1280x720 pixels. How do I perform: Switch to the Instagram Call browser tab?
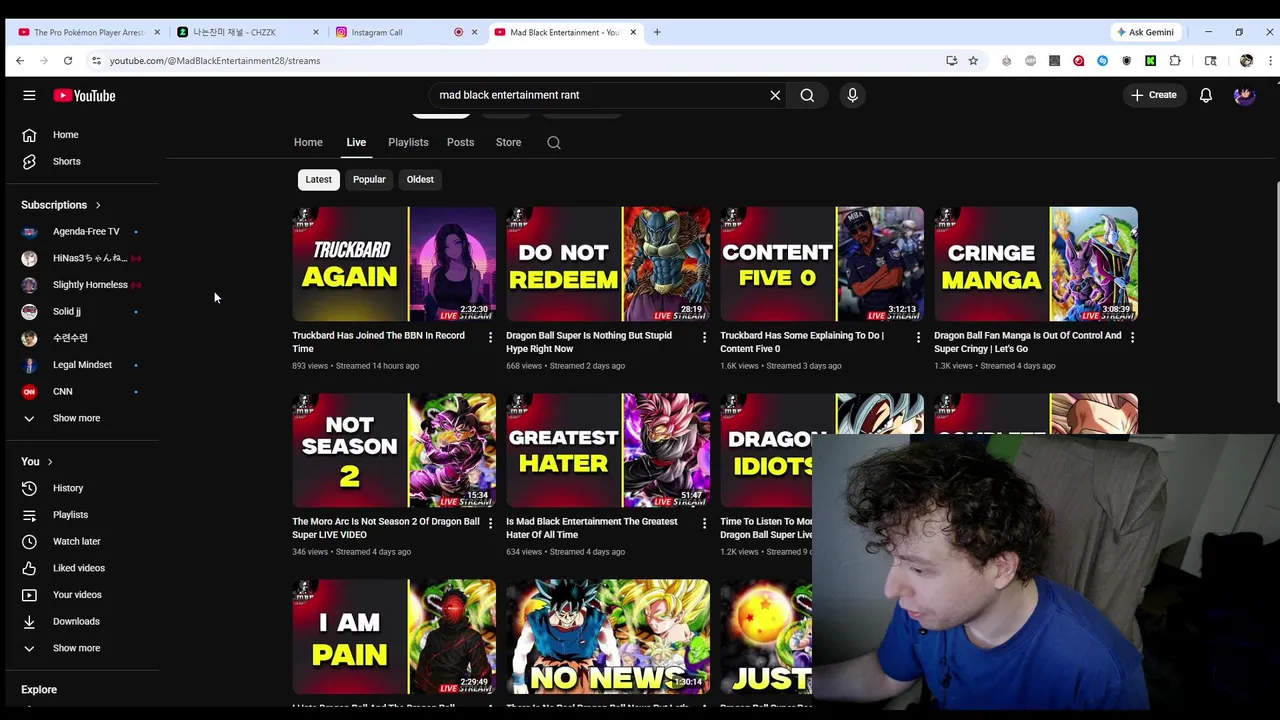[x=400, y=32]
